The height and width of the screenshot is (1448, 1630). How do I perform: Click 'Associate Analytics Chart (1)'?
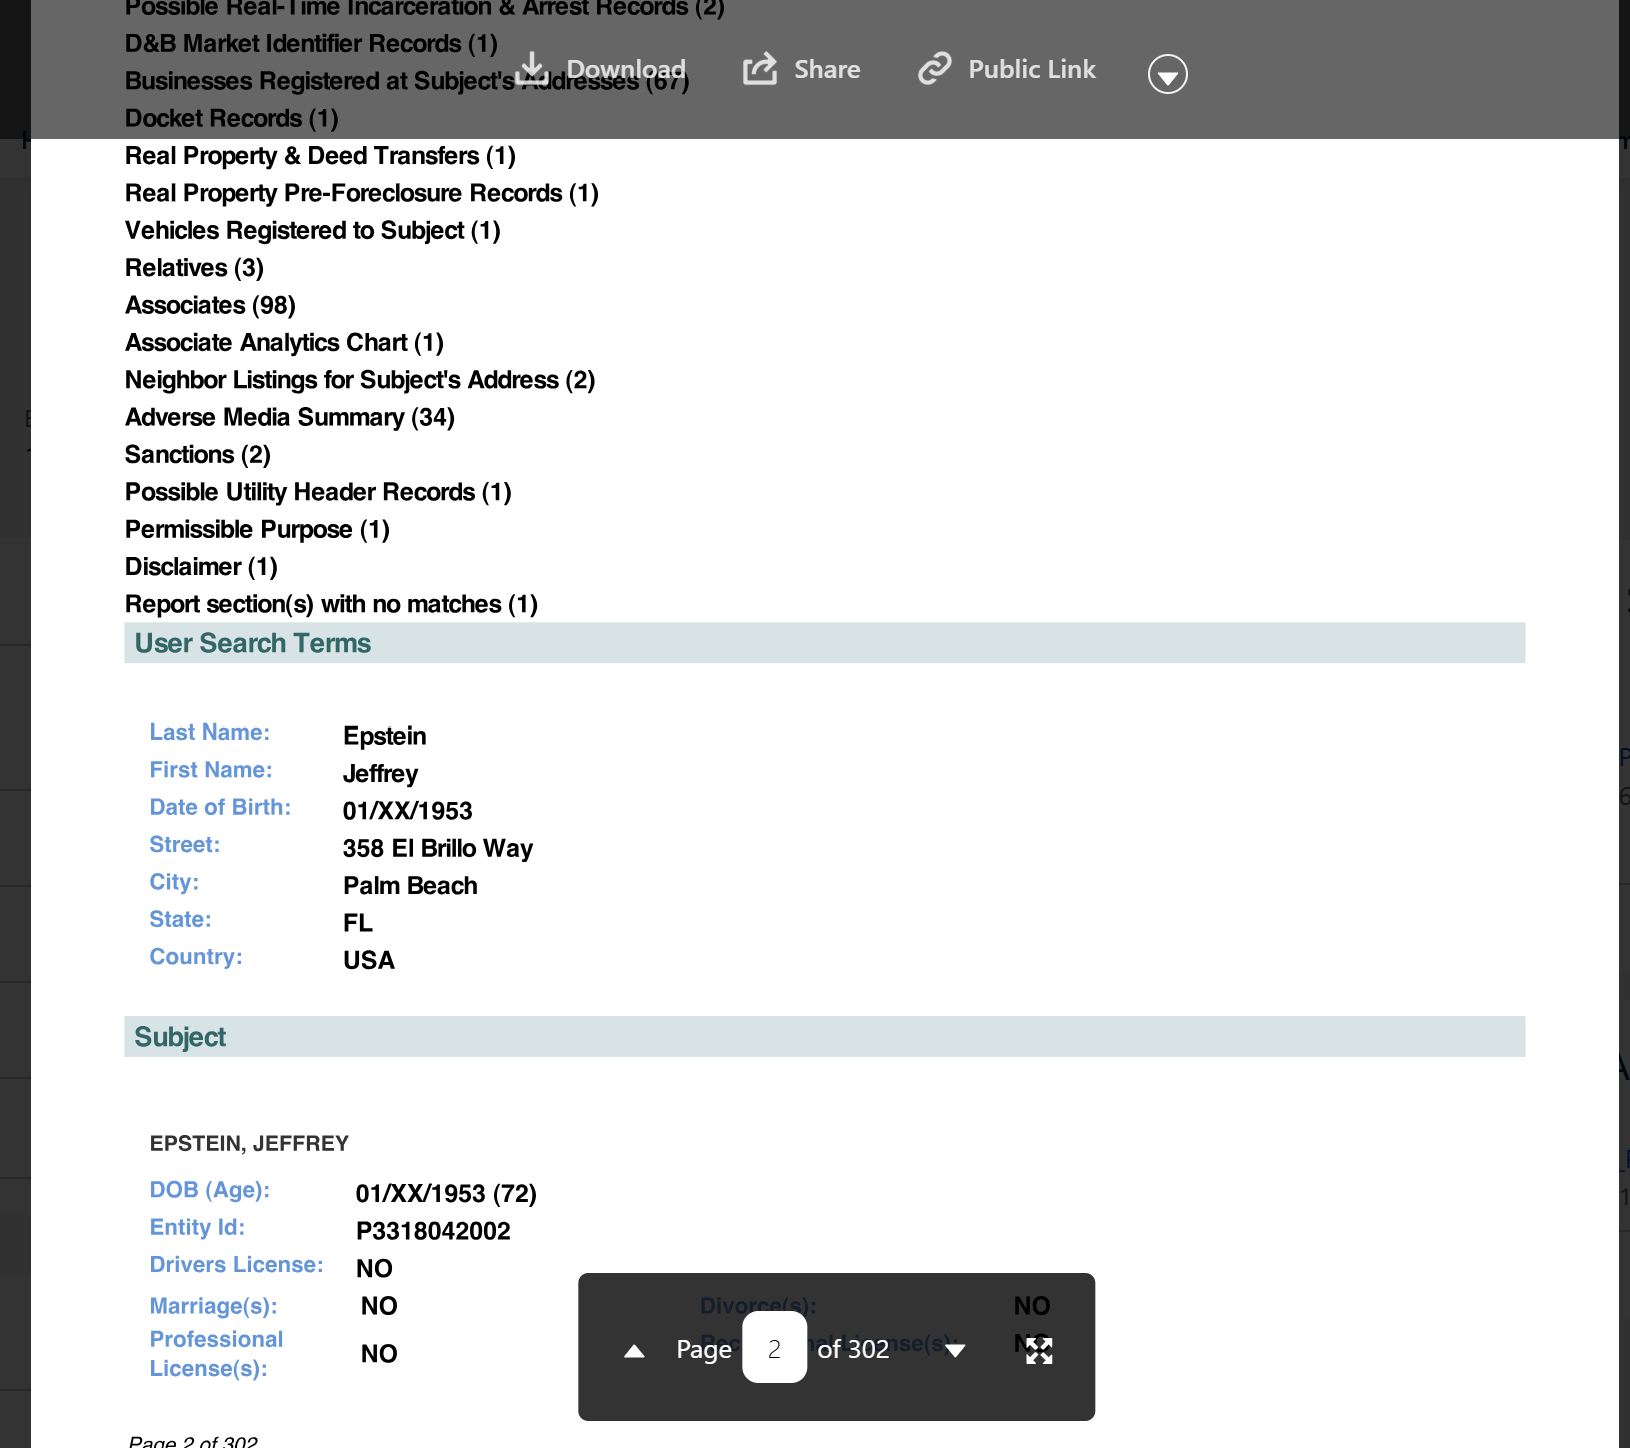pos(284,343)
